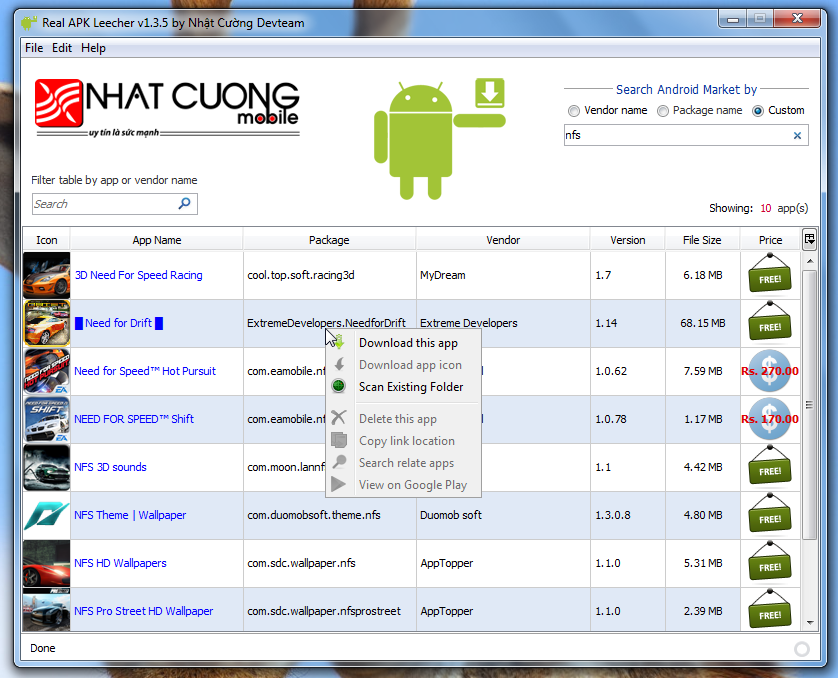Viewport: 838px width, 678px height.
Task: Choose Search relate apps menu entry
Action: coord(404,463)
